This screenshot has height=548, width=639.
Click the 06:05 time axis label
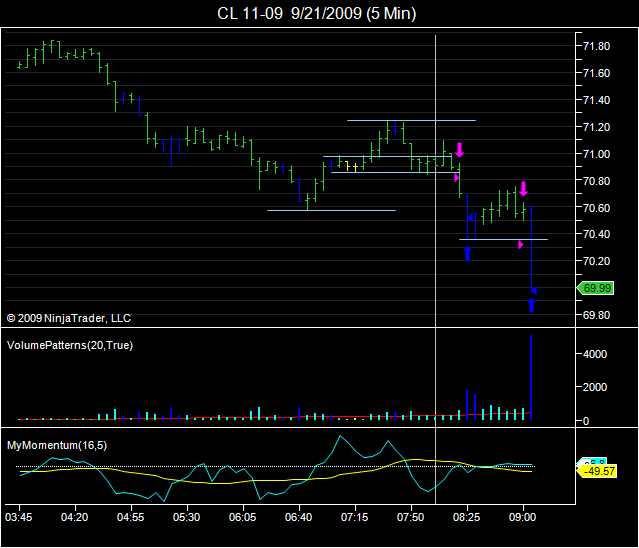coord(243,517)
